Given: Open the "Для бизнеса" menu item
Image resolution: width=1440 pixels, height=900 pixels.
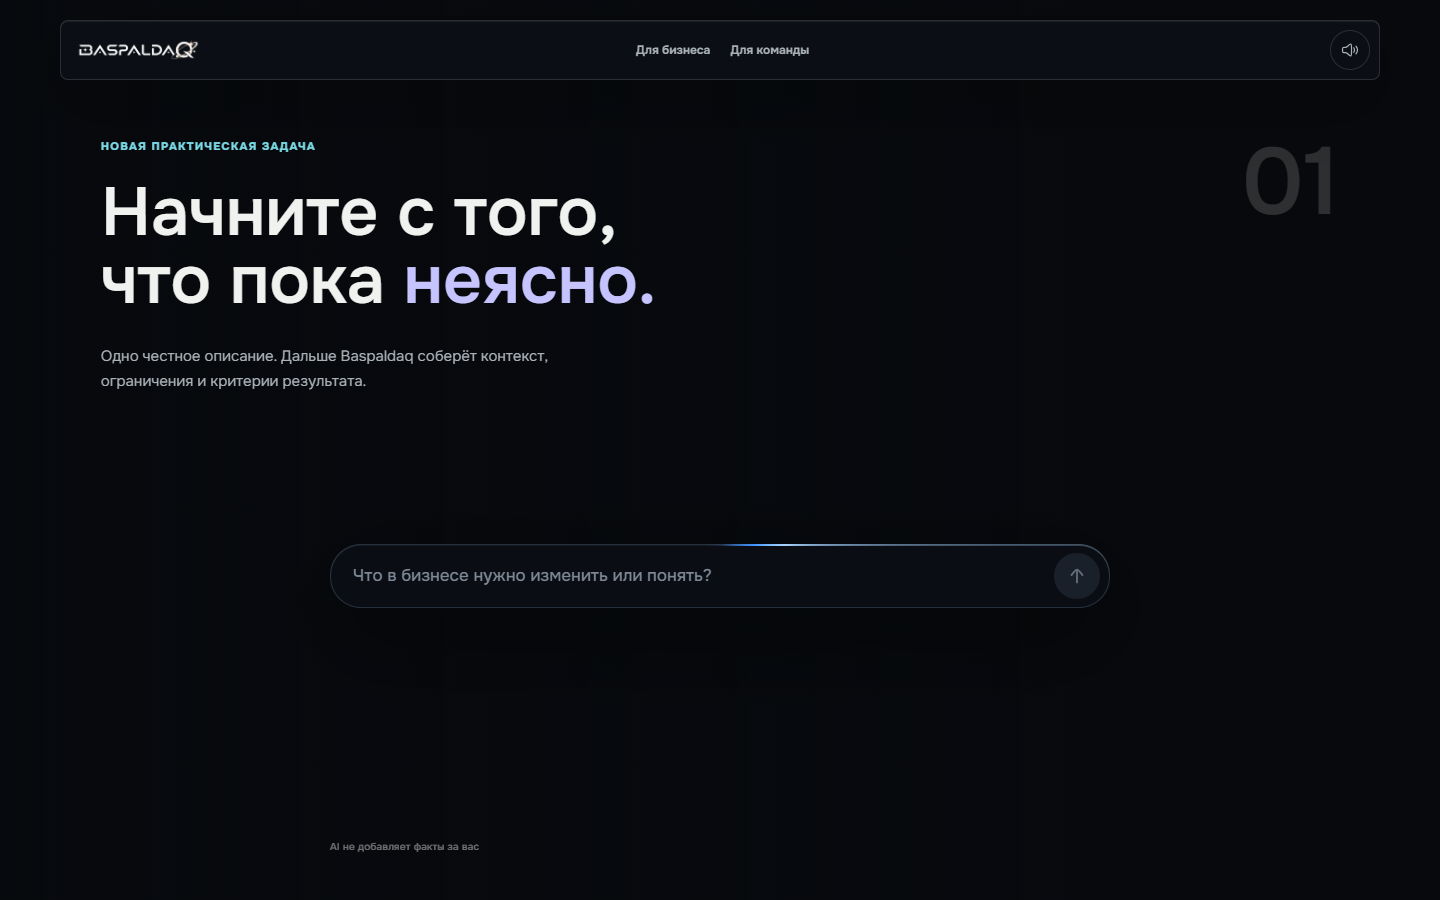Looking at the screenshot, I should [673, 50].
